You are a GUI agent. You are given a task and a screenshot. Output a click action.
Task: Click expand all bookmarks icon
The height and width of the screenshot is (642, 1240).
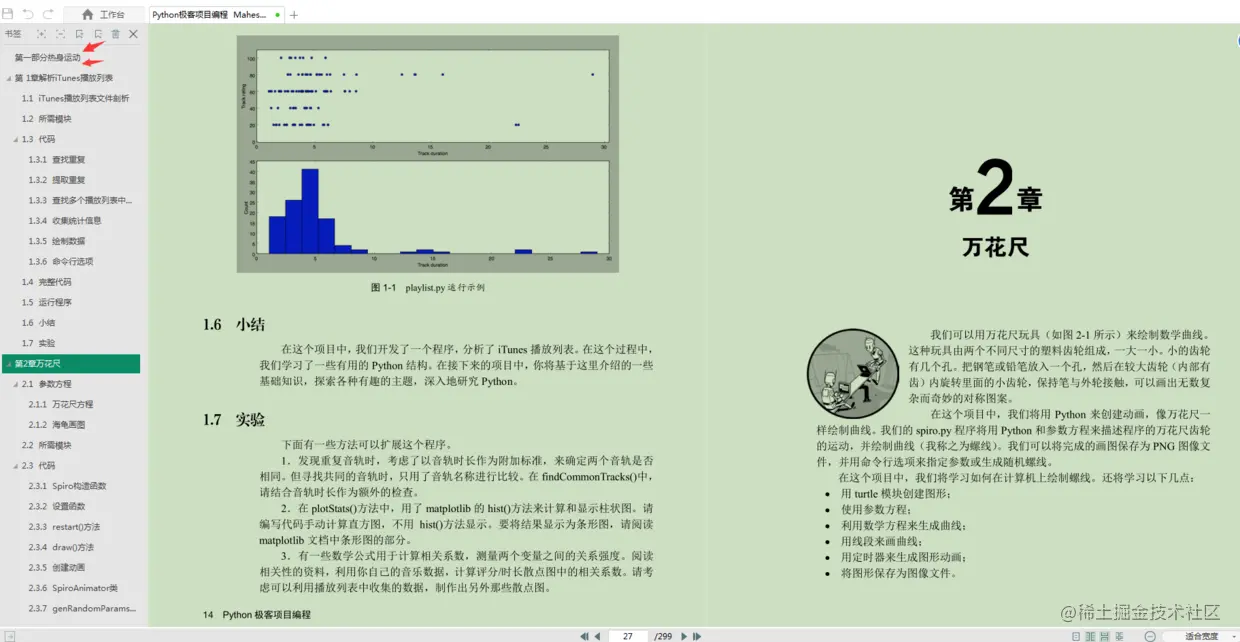[42, 34]
